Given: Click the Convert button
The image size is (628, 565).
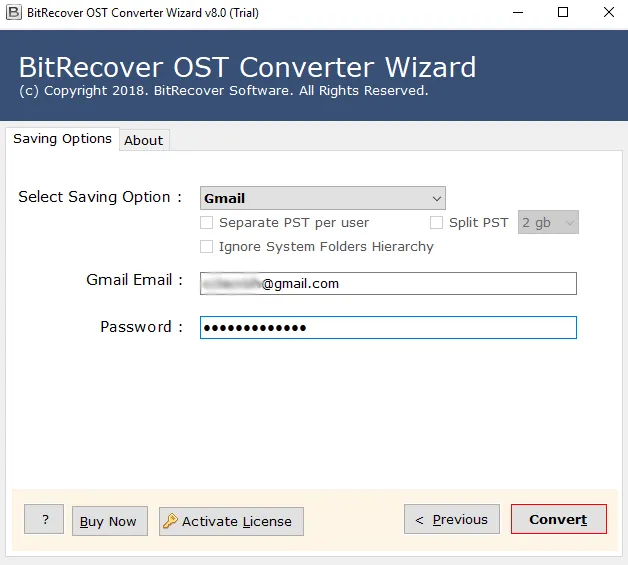Looking at the screenshot, I should pos(558,519).
